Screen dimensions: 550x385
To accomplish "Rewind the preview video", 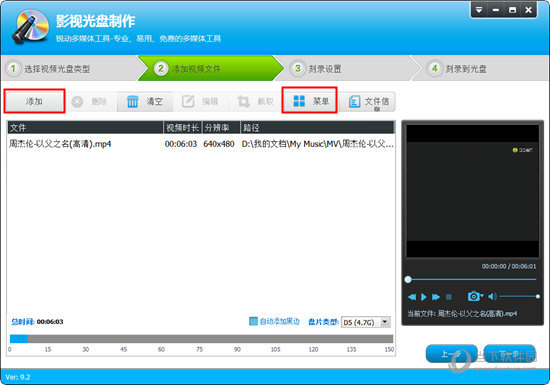I will point(412,297).
